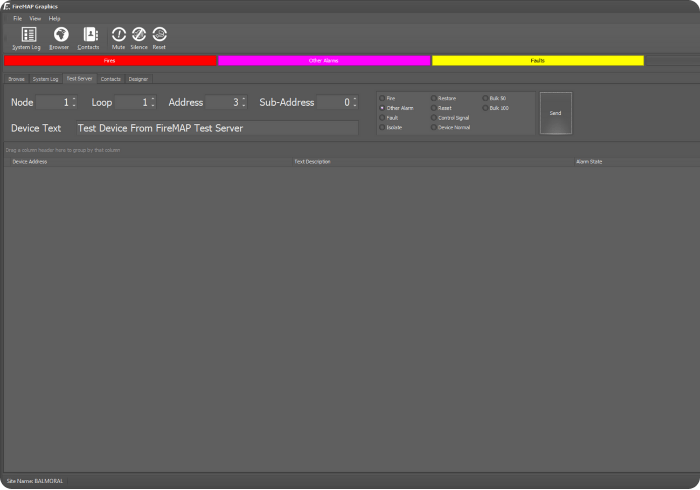
Task: Select the Fire radio button
Action: coord(381,98)
